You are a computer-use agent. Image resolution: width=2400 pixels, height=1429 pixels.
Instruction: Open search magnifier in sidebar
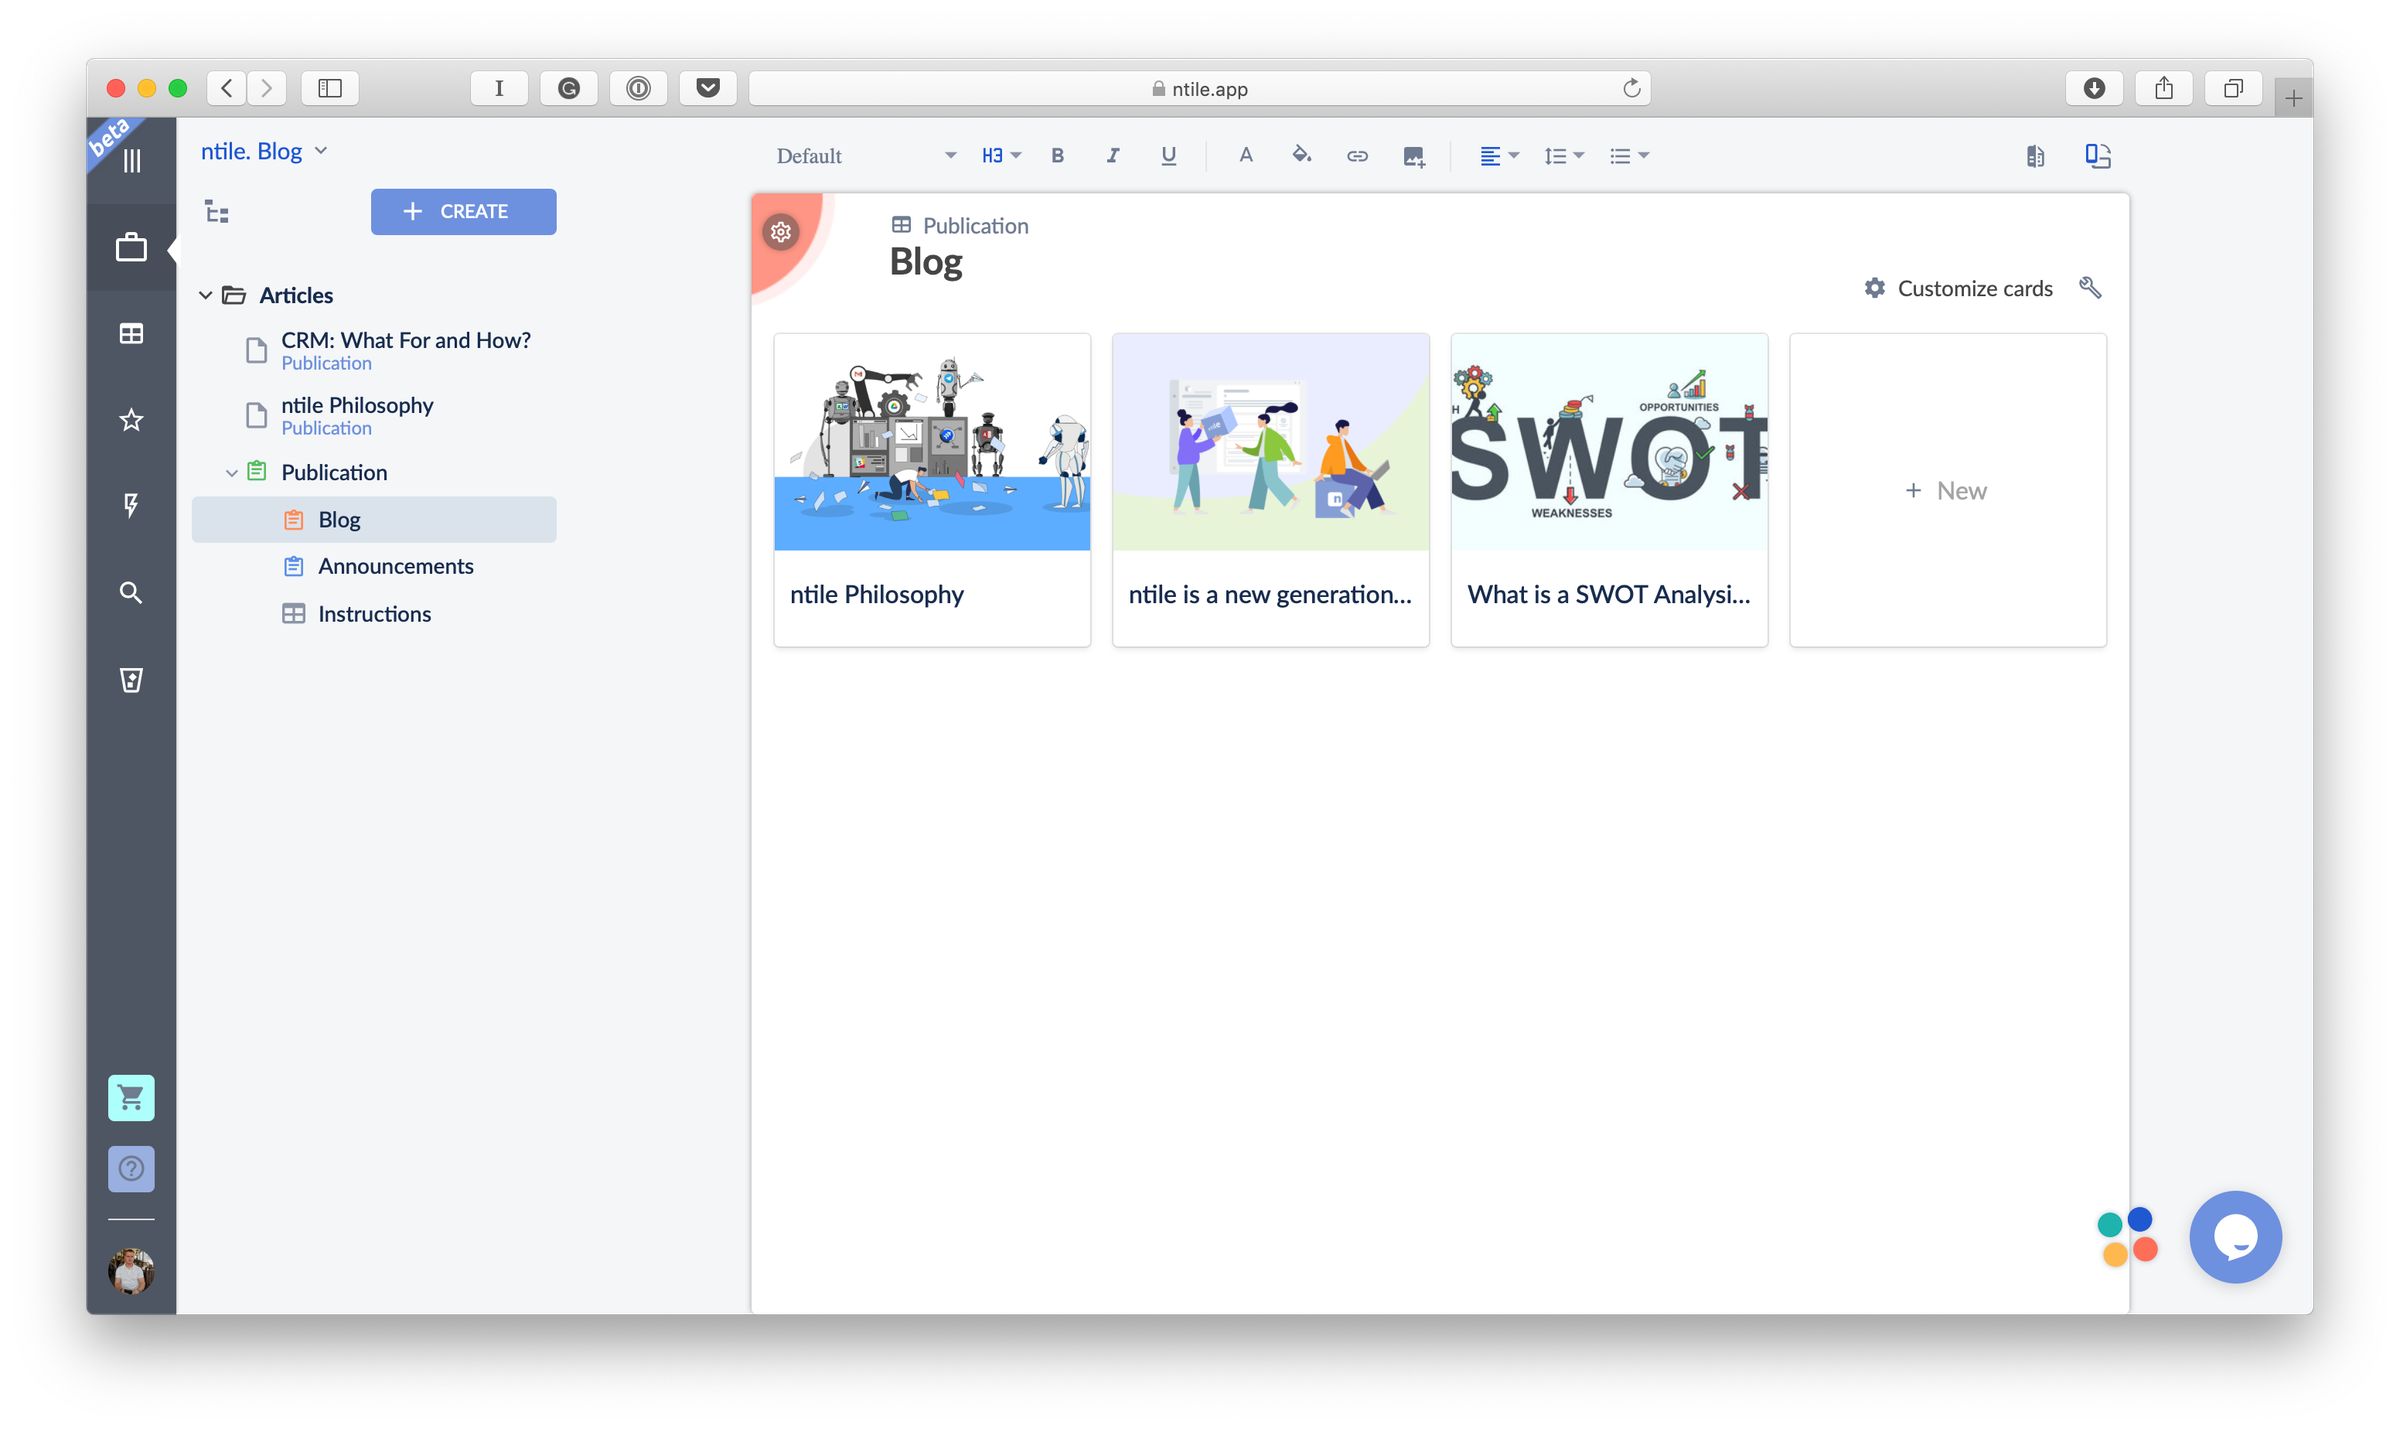click(x=131, y=592)
